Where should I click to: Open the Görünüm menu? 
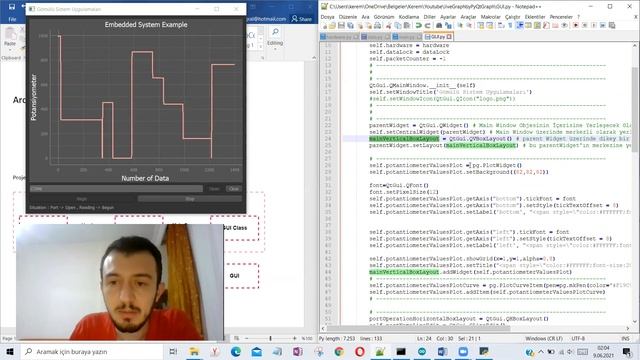click(384, 17)
